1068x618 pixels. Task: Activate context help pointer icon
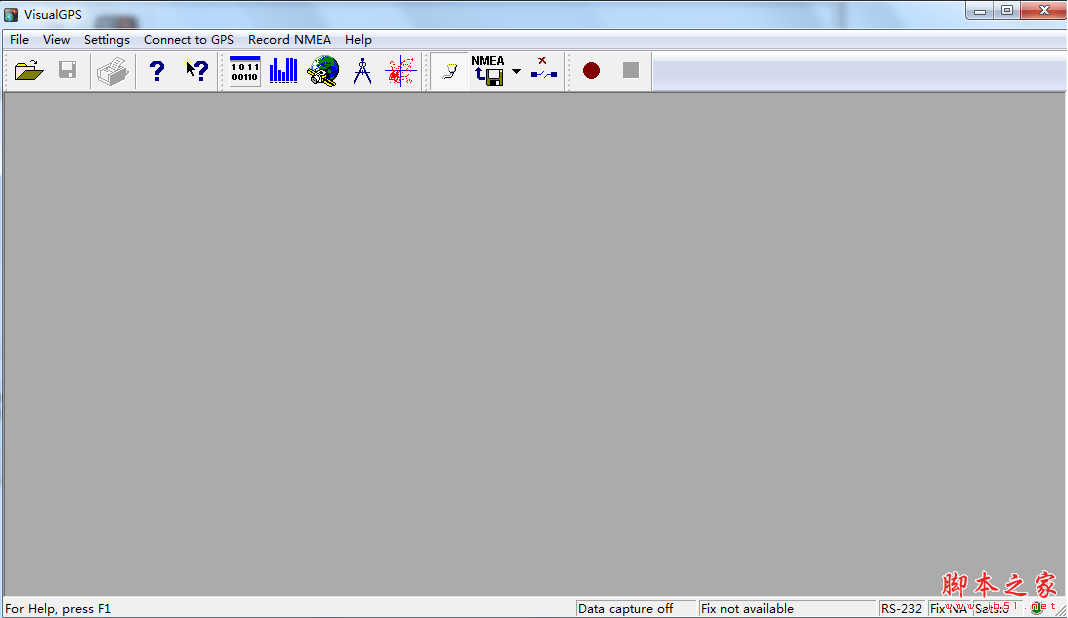(x=197, y=70)
